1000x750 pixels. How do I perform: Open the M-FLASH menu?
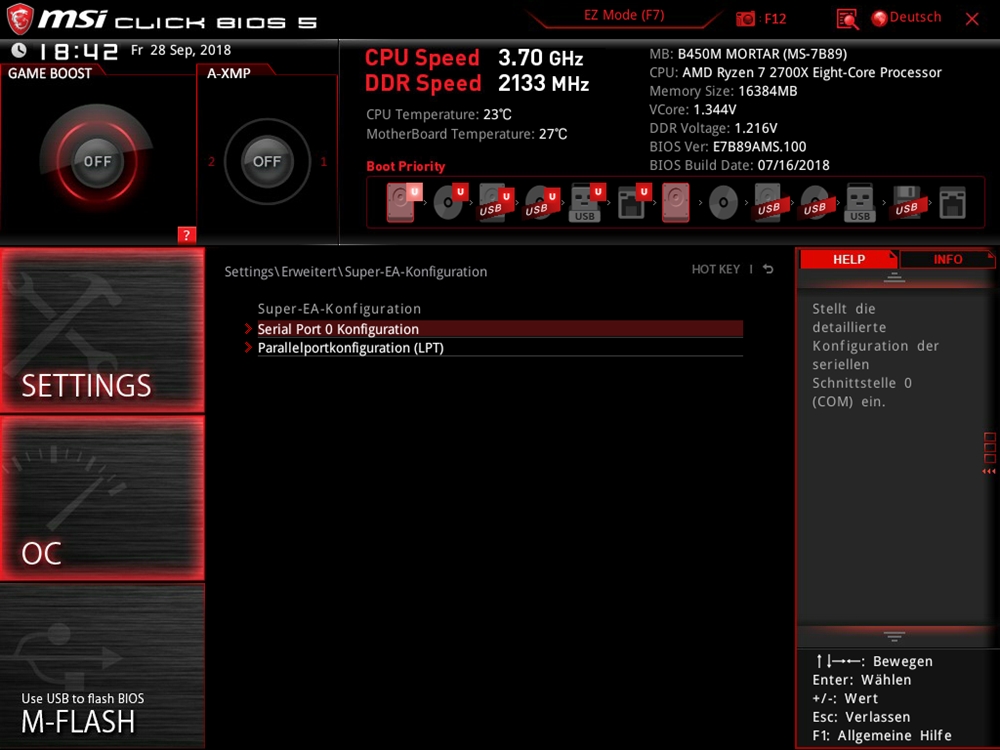(x=102, y=666)
